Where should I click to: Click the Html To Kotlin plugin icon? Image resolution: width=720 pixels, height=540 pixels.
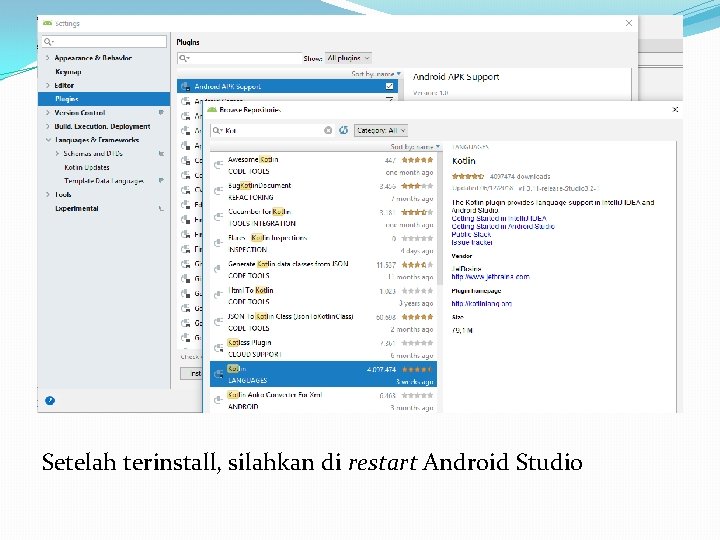point(219,295)
